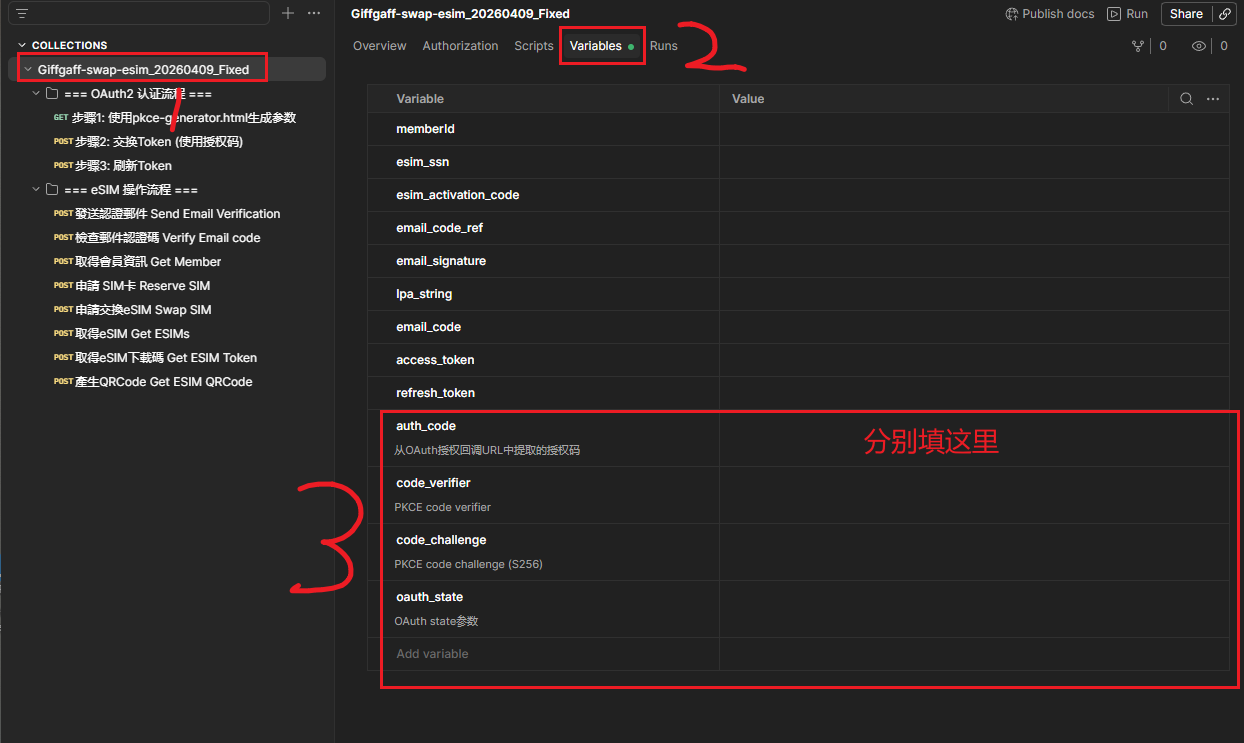Select the auth_code variable name
The width and height of the screenshot is (1244, 743).
click(426, 426)
